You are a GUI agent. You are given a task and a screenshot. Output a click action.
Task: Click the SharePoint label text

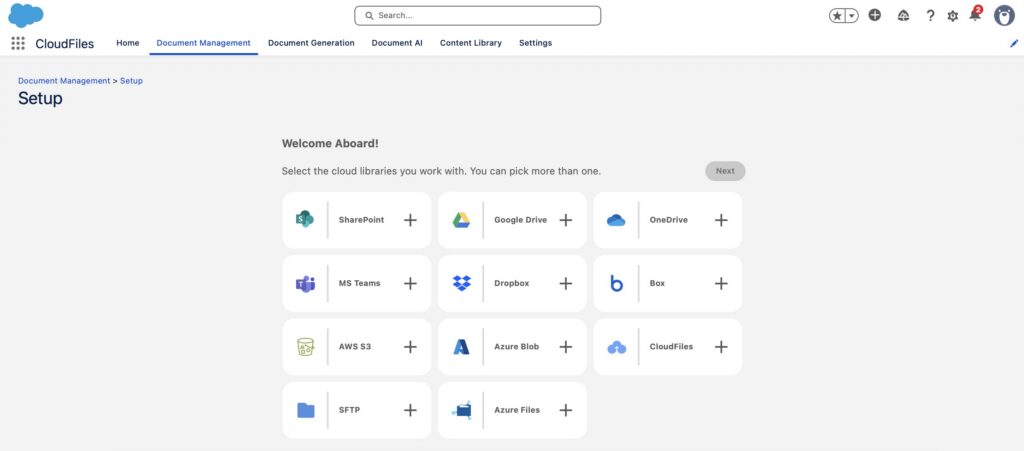point(361,220)
